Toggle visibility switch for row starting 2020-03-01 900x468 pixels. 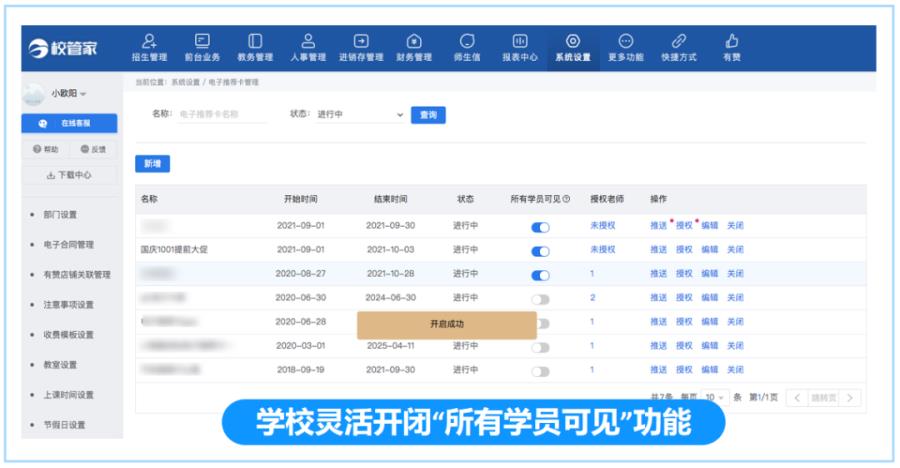pos(540,347)
